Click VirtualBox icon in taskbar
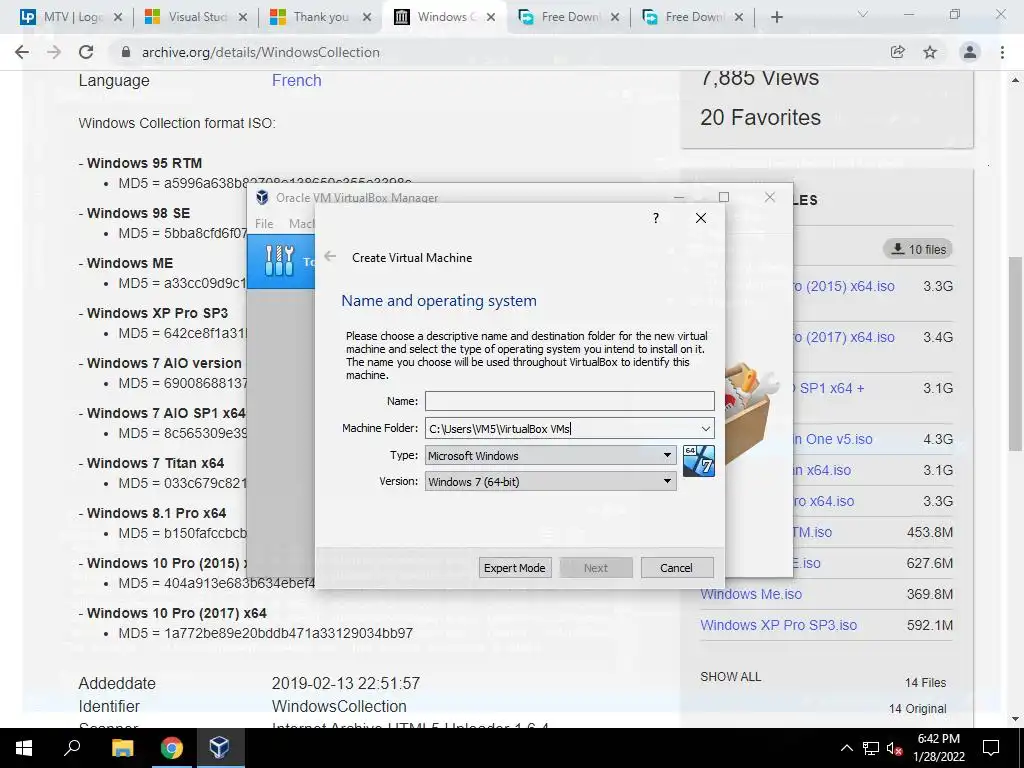This screenshot has width=1024, height=768. [219, 748]
